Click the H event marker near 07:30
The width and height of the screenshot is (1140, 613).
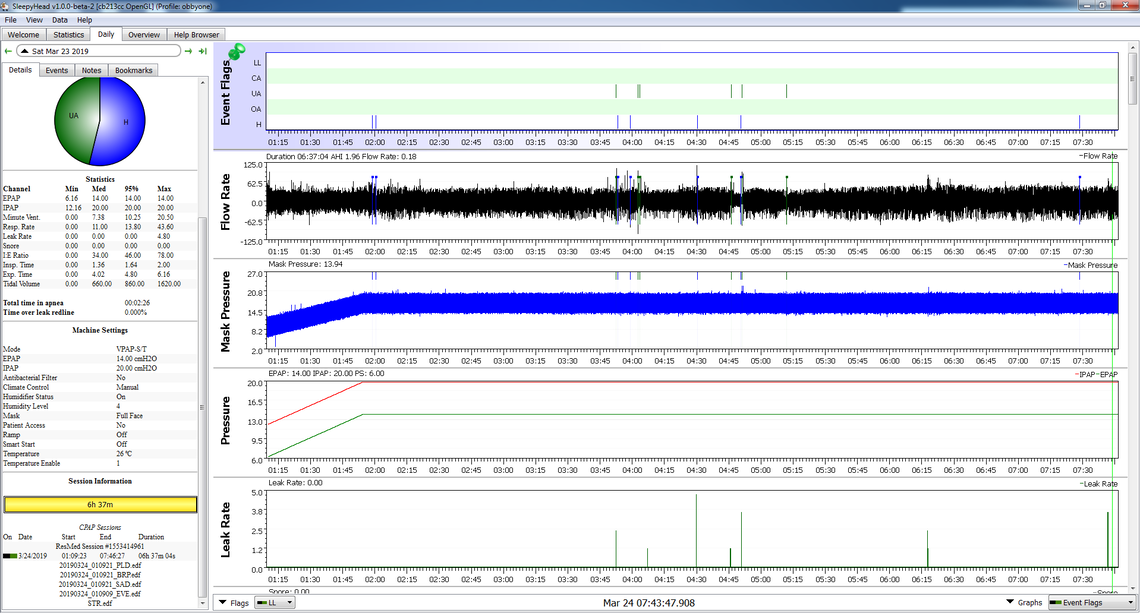(x=1079, y=122)
